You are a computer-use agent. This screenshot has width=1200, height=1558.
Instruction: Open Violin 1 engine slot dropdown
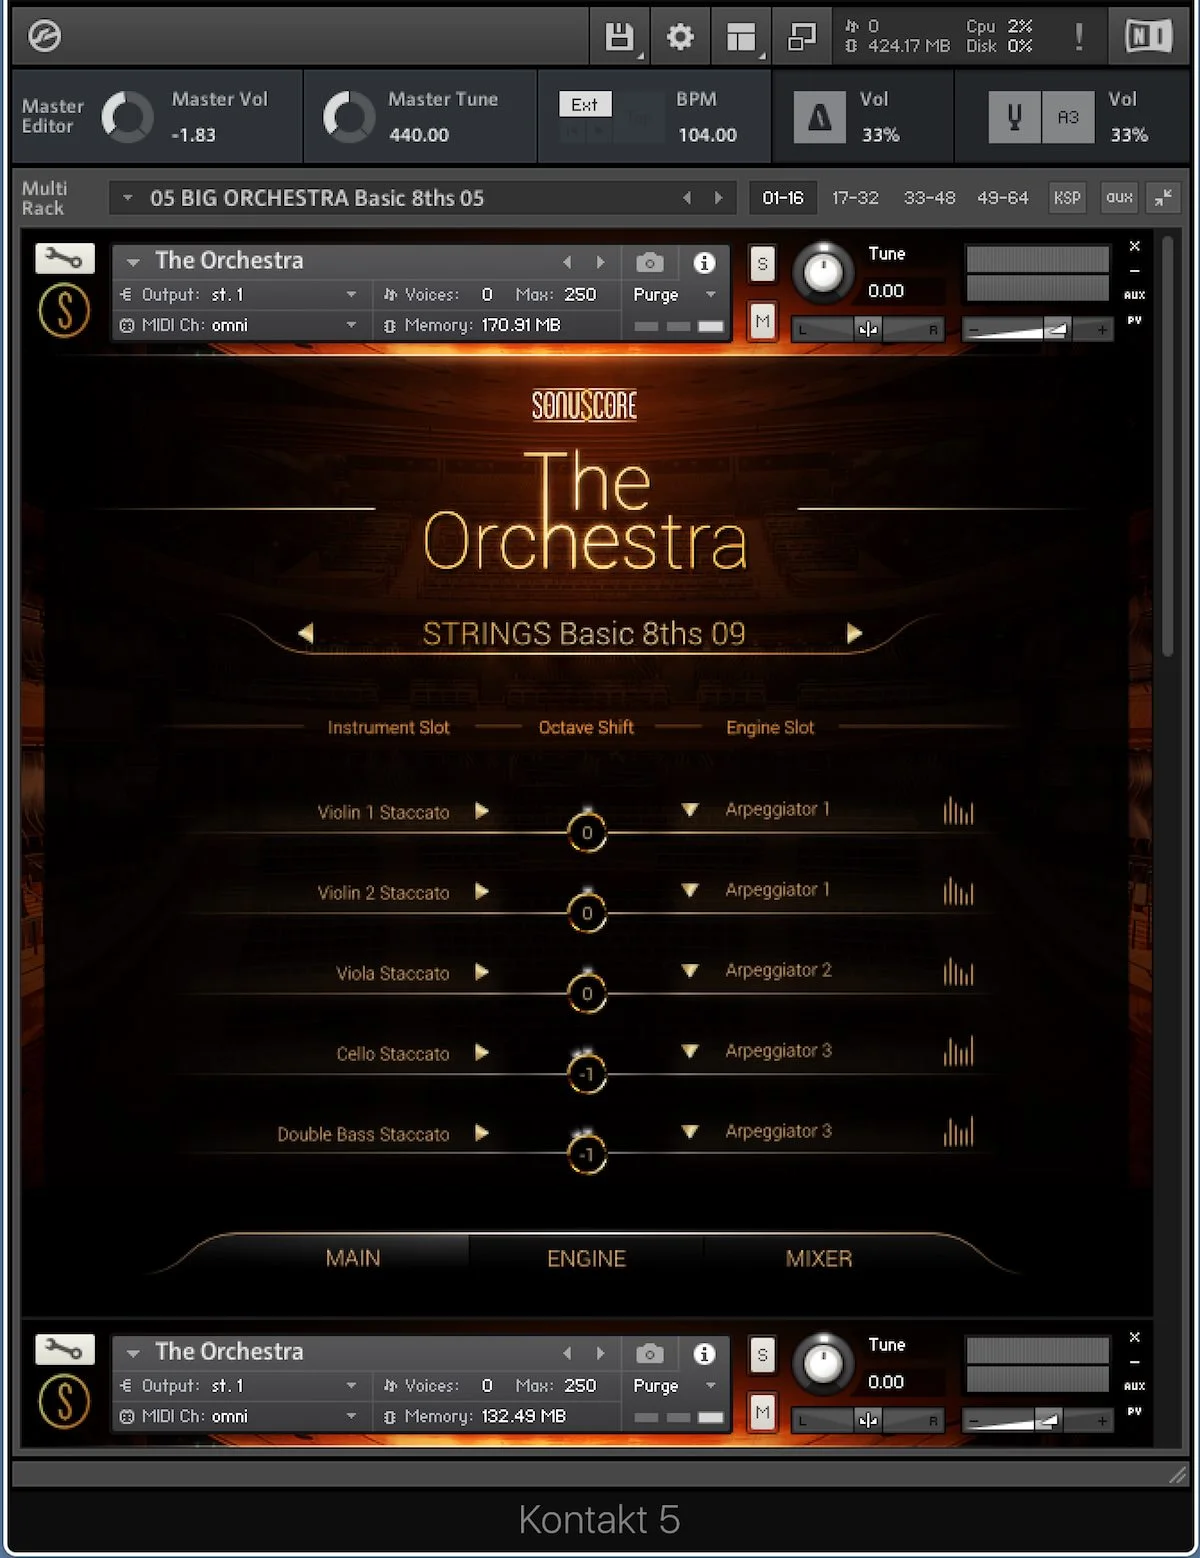point(690,810)
